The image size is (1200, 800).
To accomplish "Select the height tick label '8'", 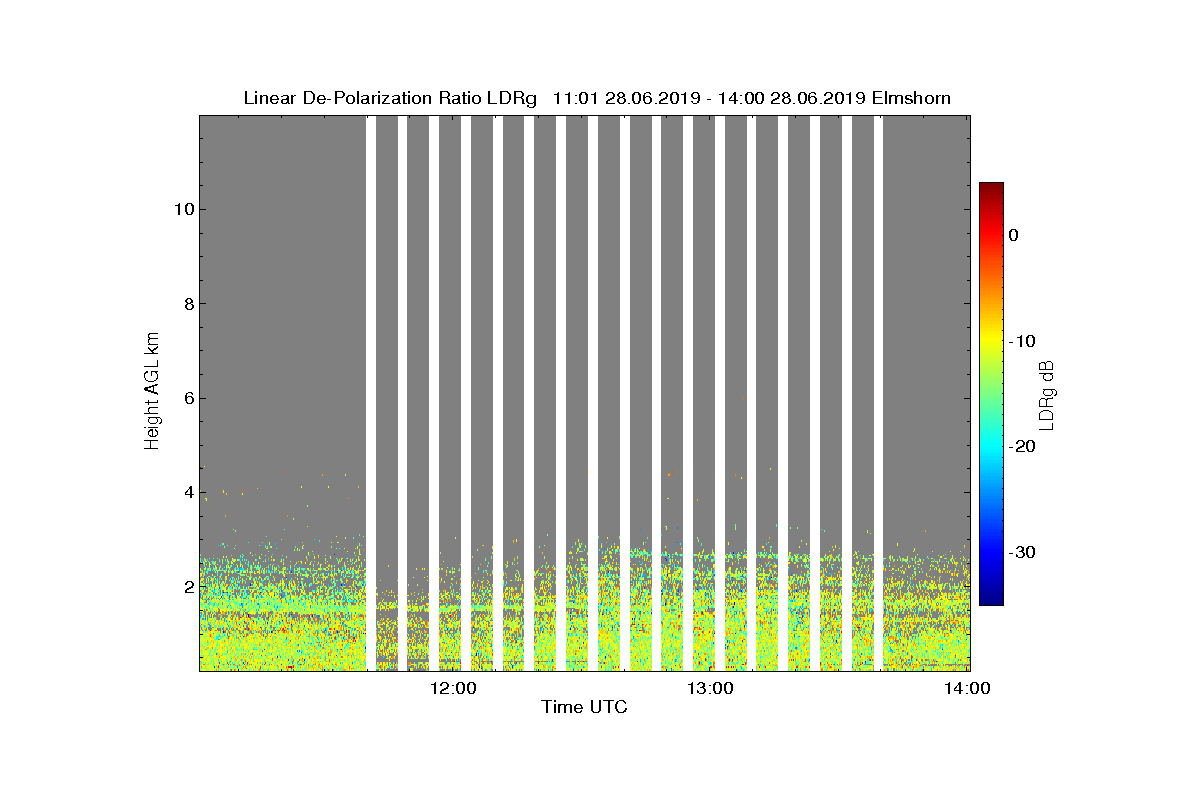I will coord(187,304).
